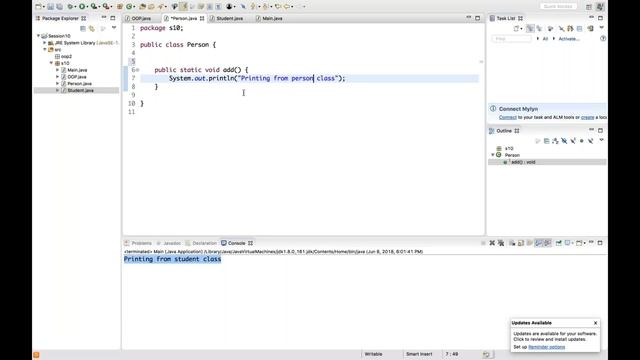
Task: Click the Quick Access search field
Action: pos(558,7)
